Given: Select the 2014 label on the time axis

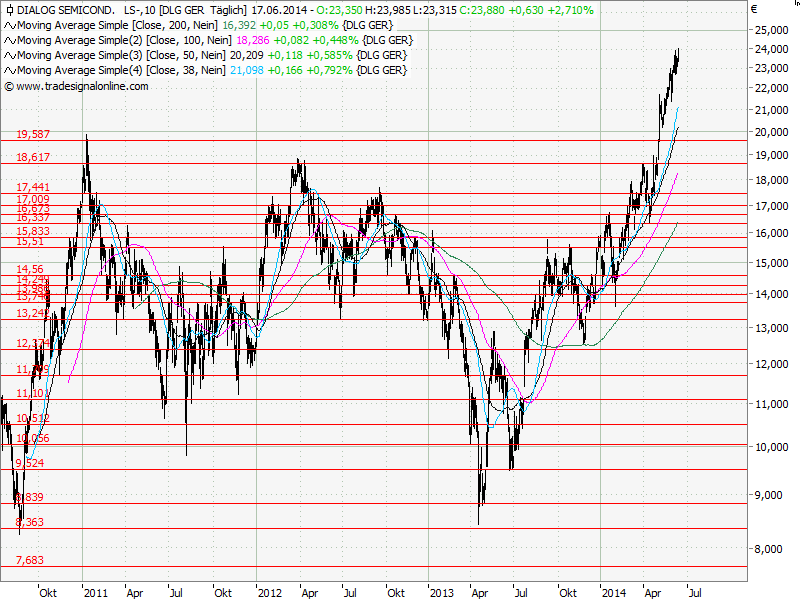Looking at the screenshot, I should coord(612,592).
